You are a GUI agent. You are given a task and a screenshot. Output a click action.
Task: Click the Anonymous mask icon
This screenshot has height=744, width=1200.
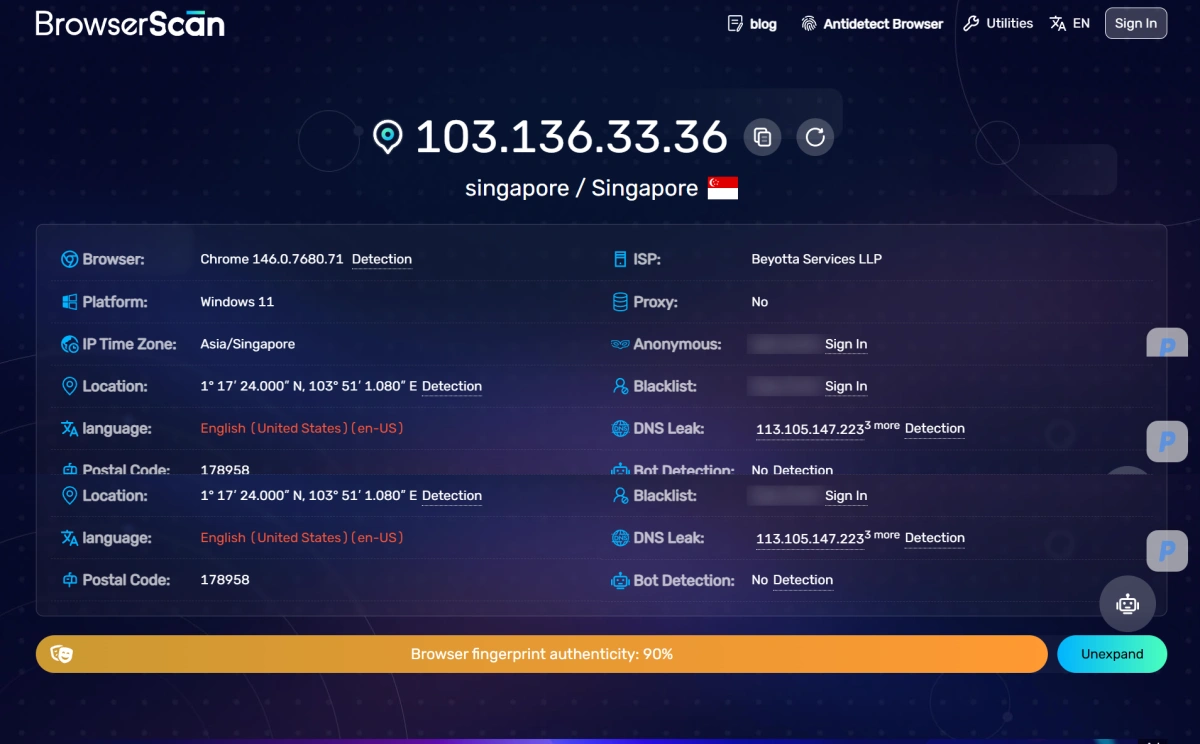click(x=620, y=344)
